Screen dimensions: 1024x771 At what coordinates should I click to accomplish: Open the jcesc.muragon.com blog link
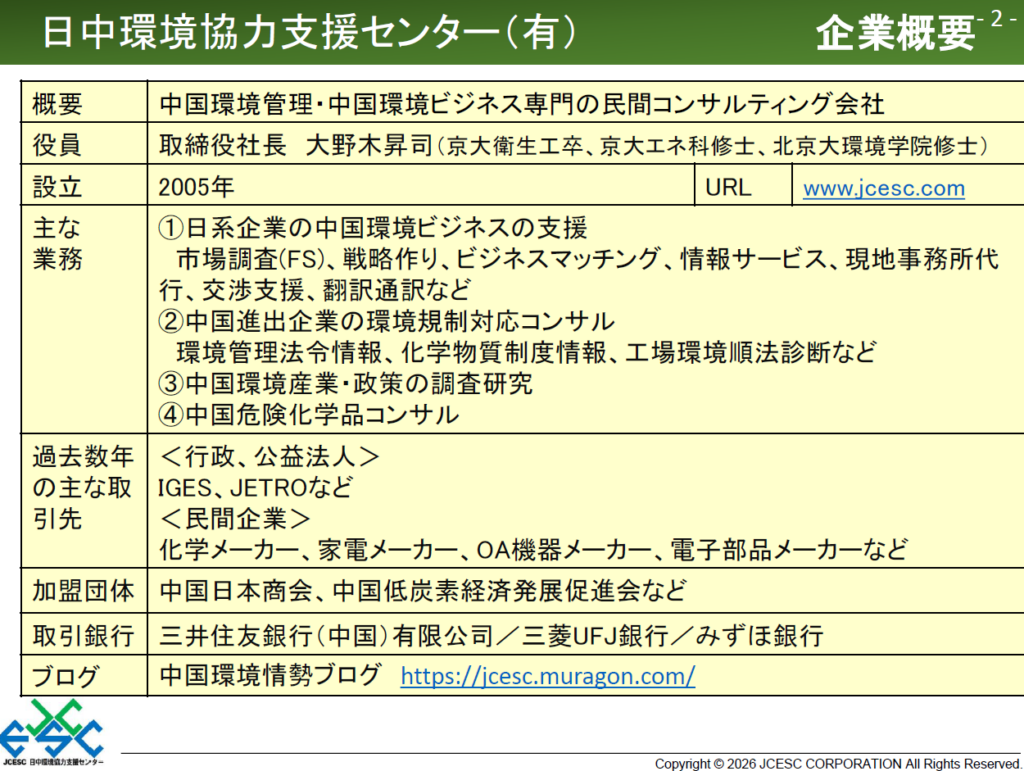[x=547, y=676]
